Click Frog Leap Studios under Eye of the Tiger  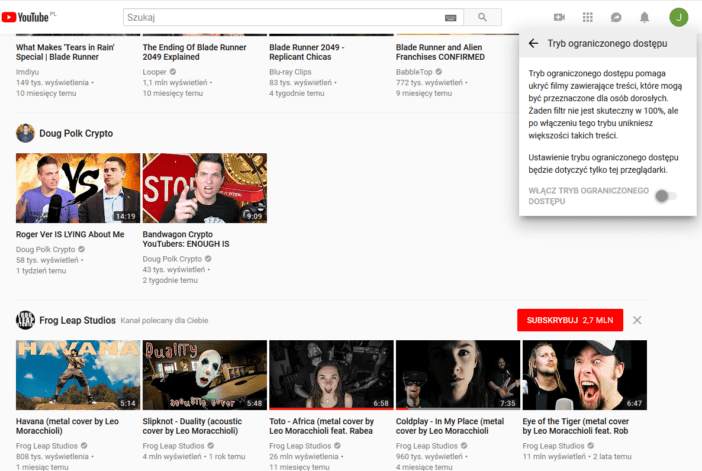pos(553,445)
